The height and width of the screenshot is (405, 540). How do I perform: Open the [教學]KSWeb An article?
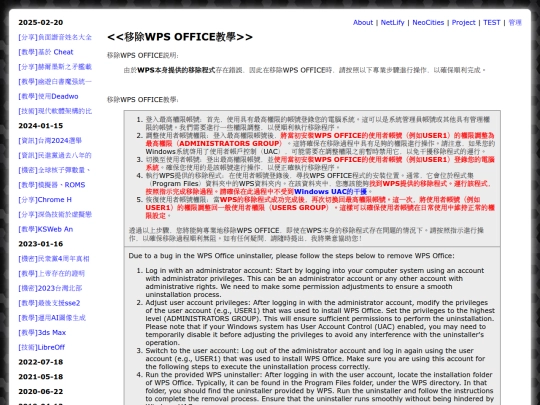[x=45, y=229]
